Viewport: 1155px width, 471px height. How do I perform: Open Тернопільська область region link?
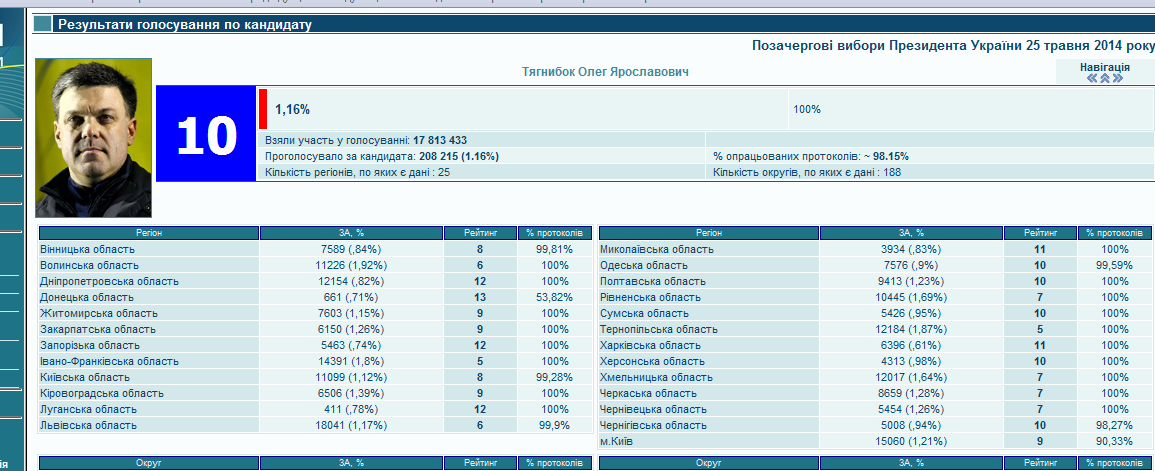[658, 329]
